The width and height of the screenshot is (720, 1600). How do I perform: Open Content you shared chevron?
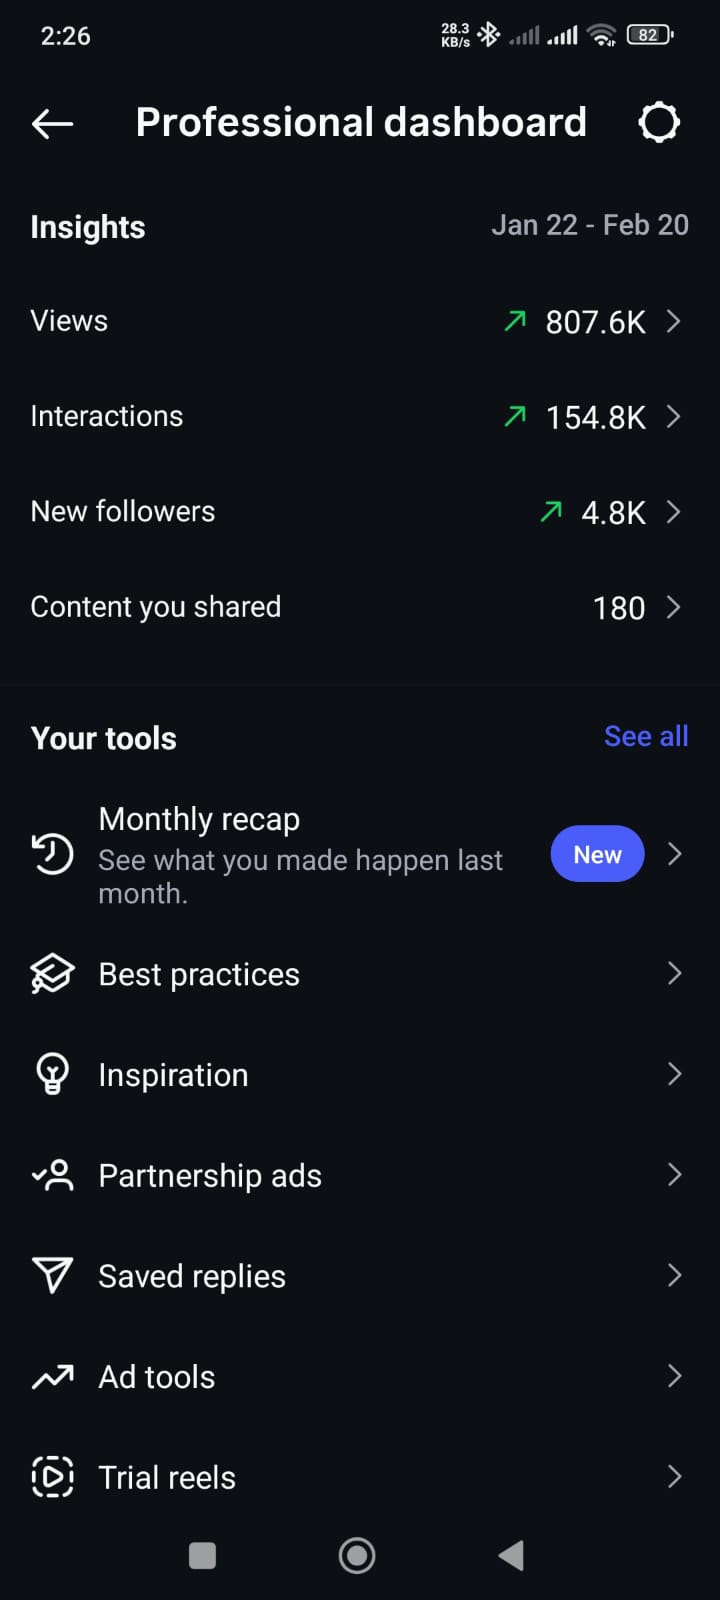tap(674, 607)
